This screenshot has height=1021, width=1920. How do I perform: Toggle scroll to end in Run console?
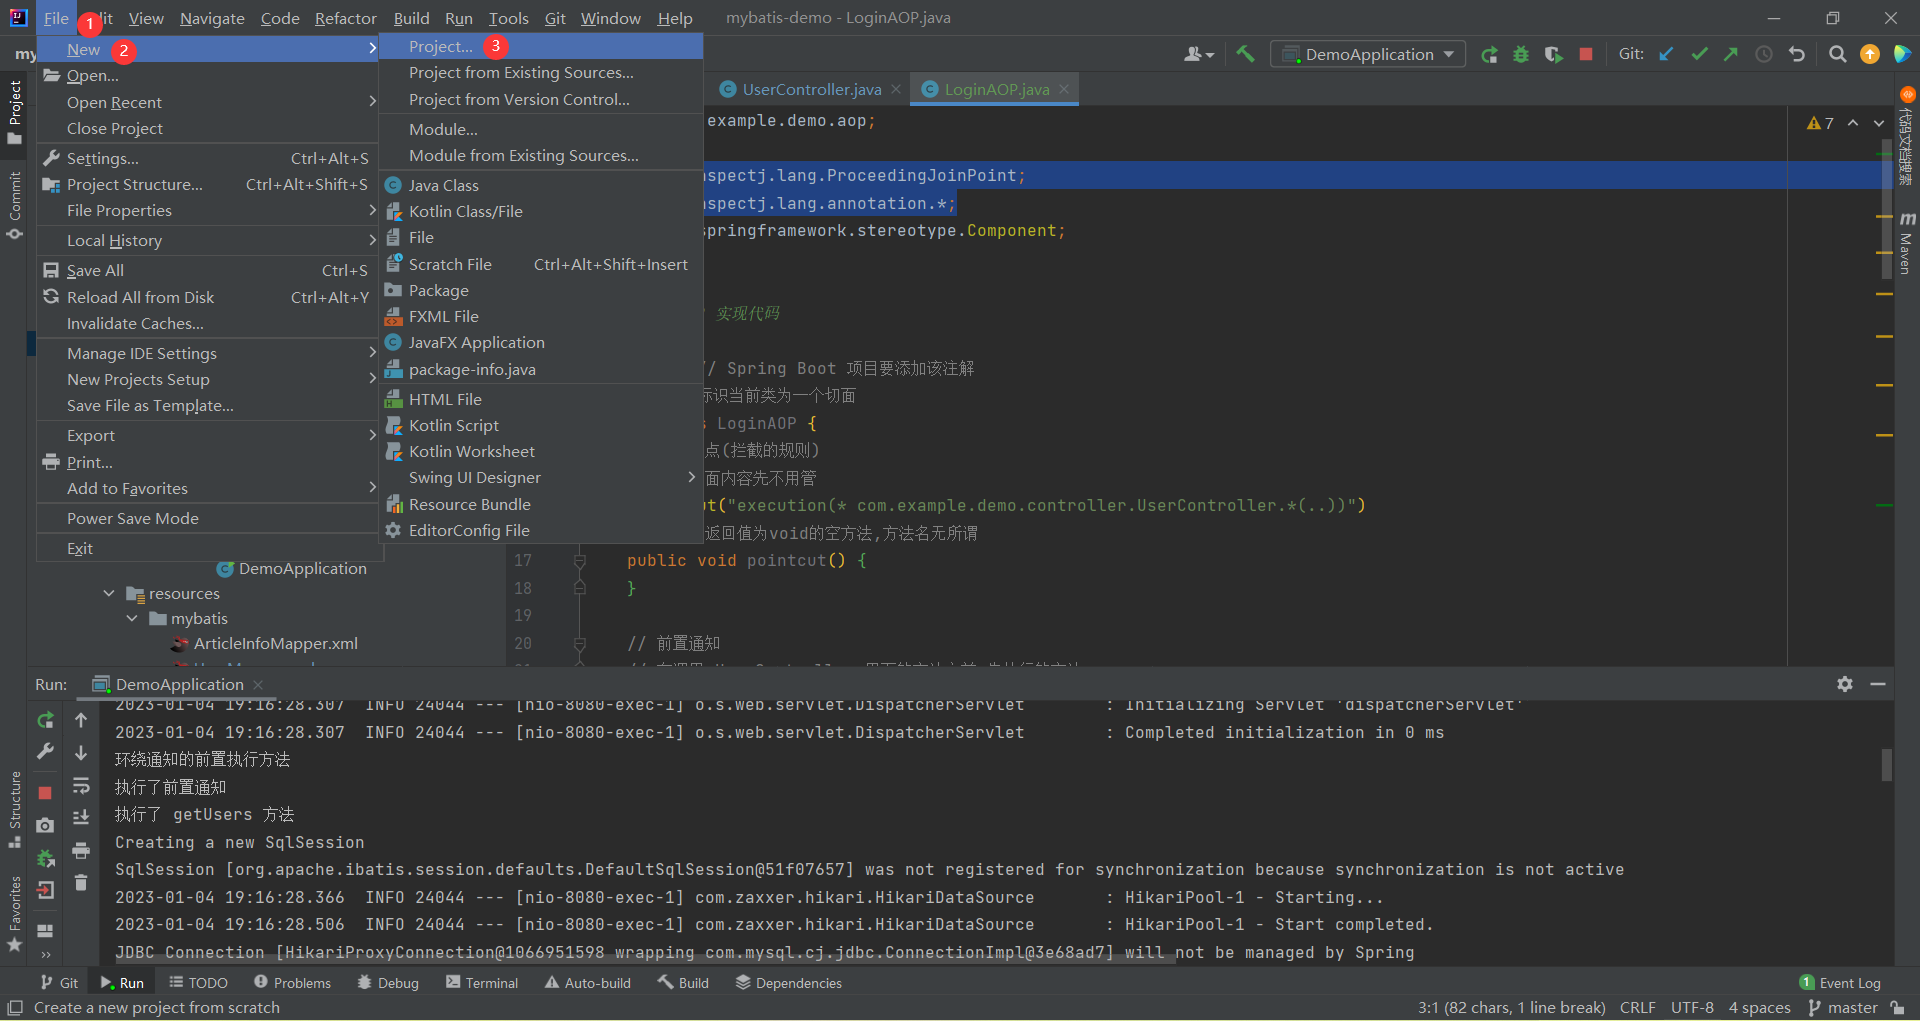pos(81,818)
